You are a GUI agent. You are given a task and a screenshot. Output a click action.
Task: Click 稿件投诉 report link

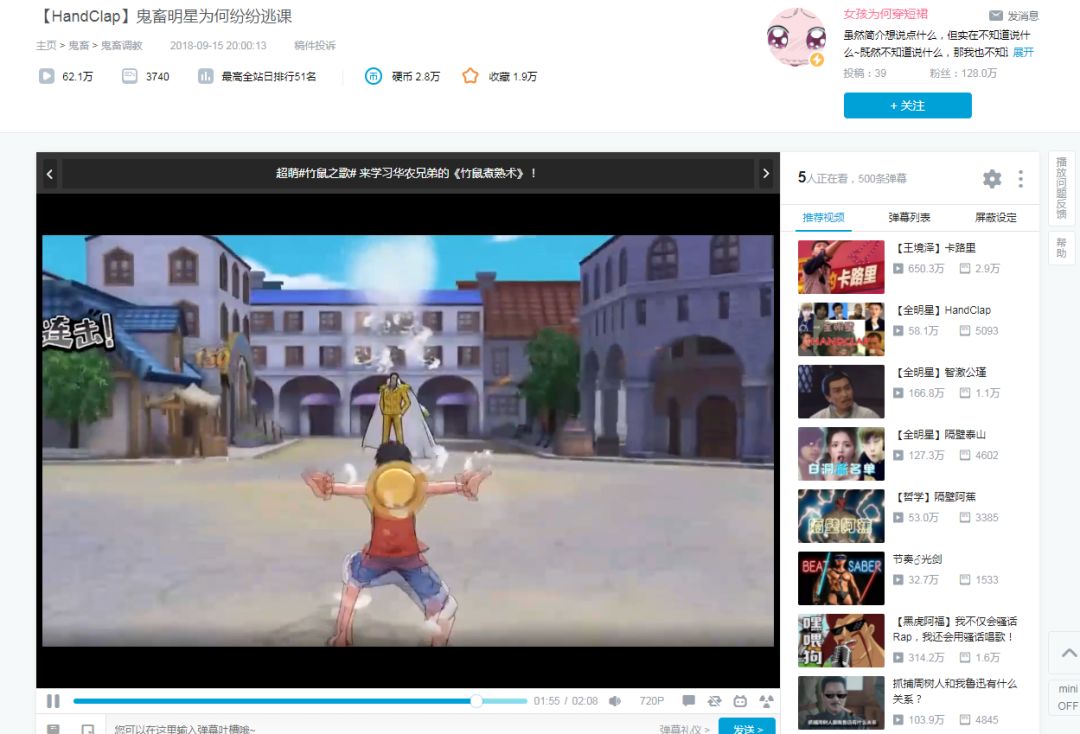coord(315,45)
